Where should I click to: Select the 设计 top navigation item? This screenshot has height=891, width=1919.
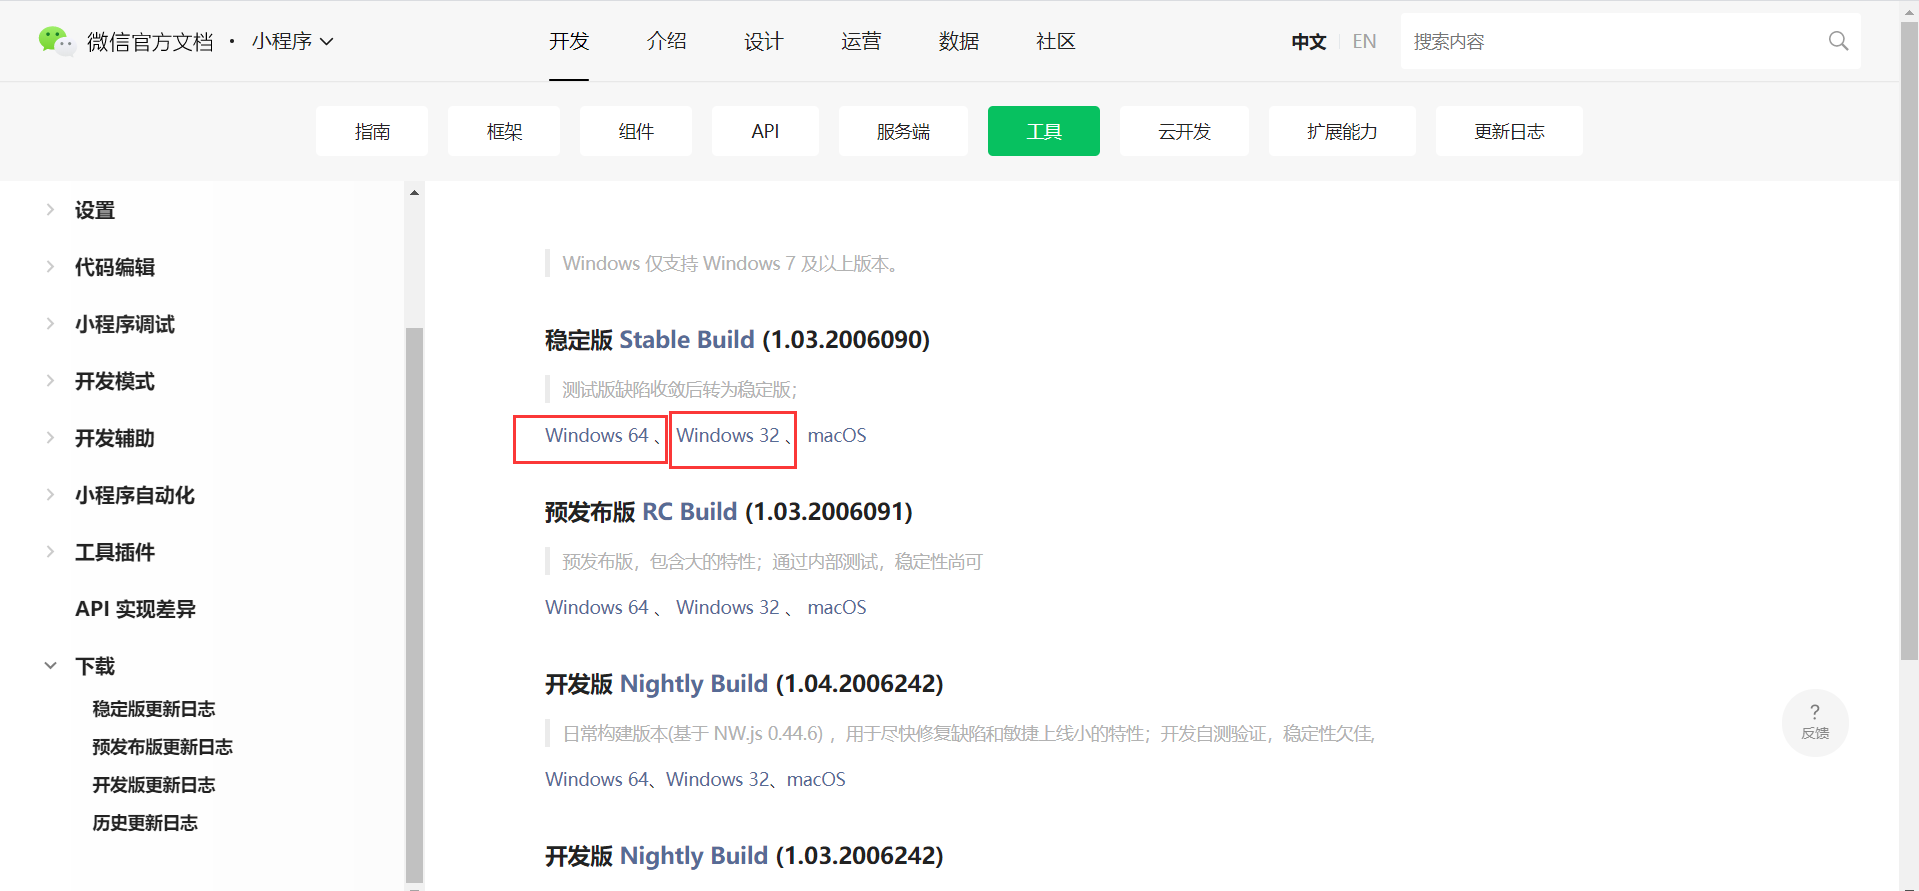(x=763, y=41)
